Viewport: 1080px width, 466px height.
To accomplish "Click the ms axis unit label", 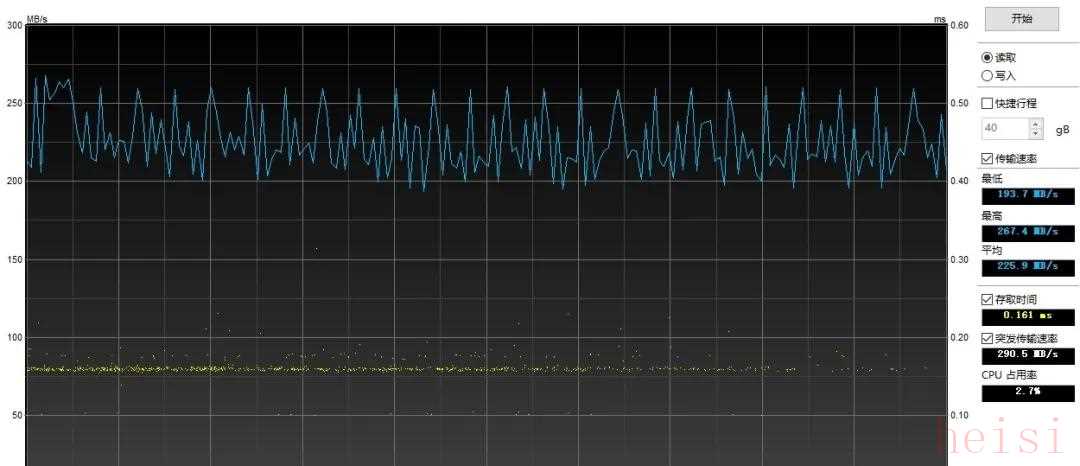I will pyautogui.click(x=940, y=18).
